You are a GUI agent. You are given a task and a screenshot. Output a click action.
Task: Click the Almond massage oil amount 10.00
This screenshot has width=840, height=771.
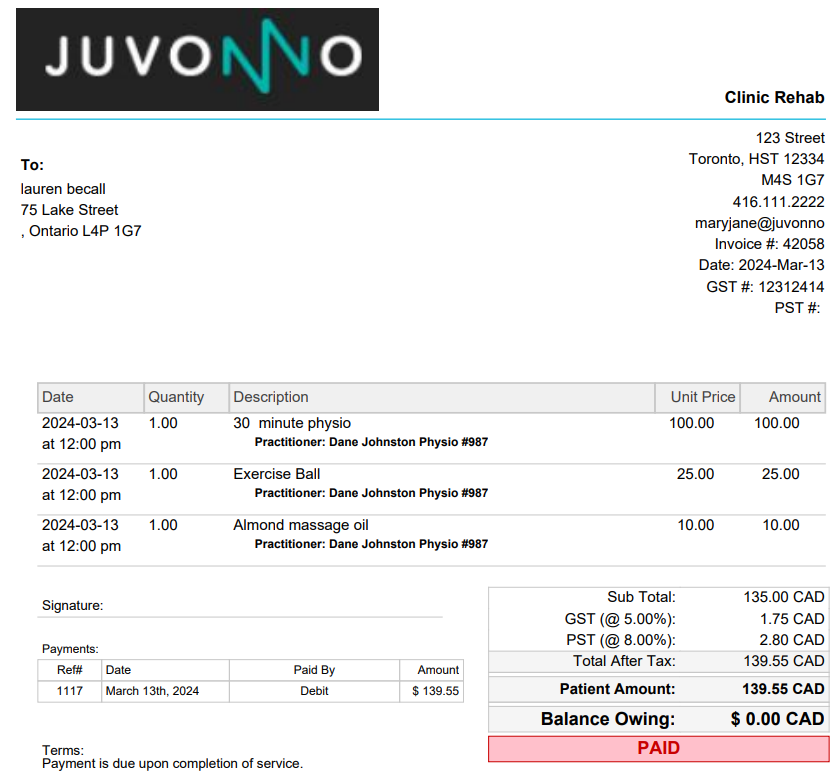tap(781, 525)
